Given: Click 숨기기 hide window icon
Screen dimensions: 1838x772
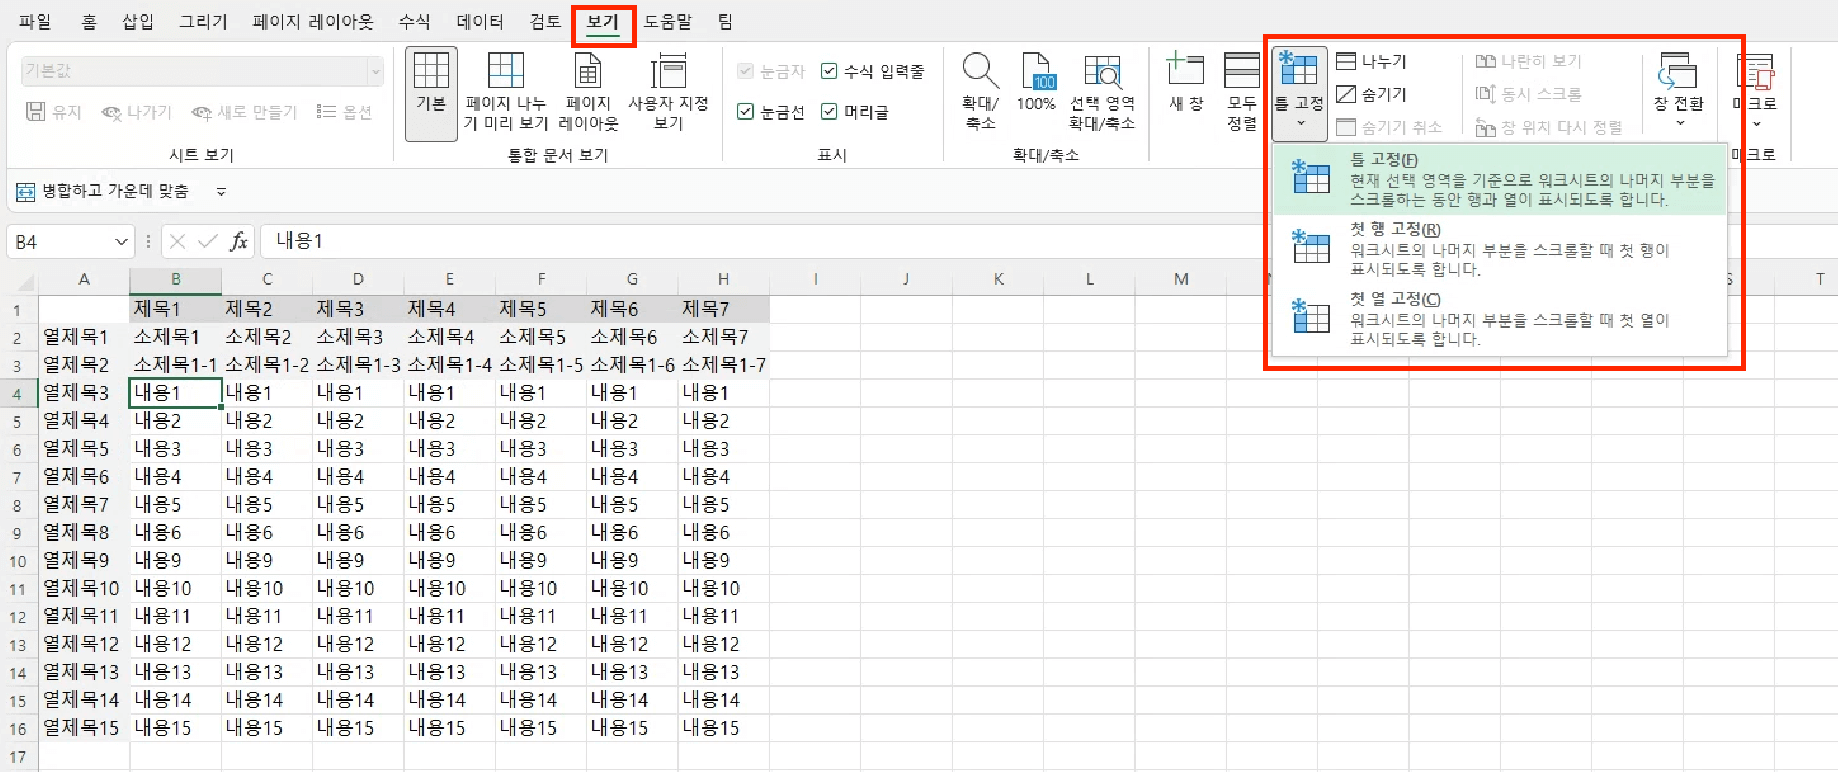Looking at the screenshot, I should tap(1346, 94).
